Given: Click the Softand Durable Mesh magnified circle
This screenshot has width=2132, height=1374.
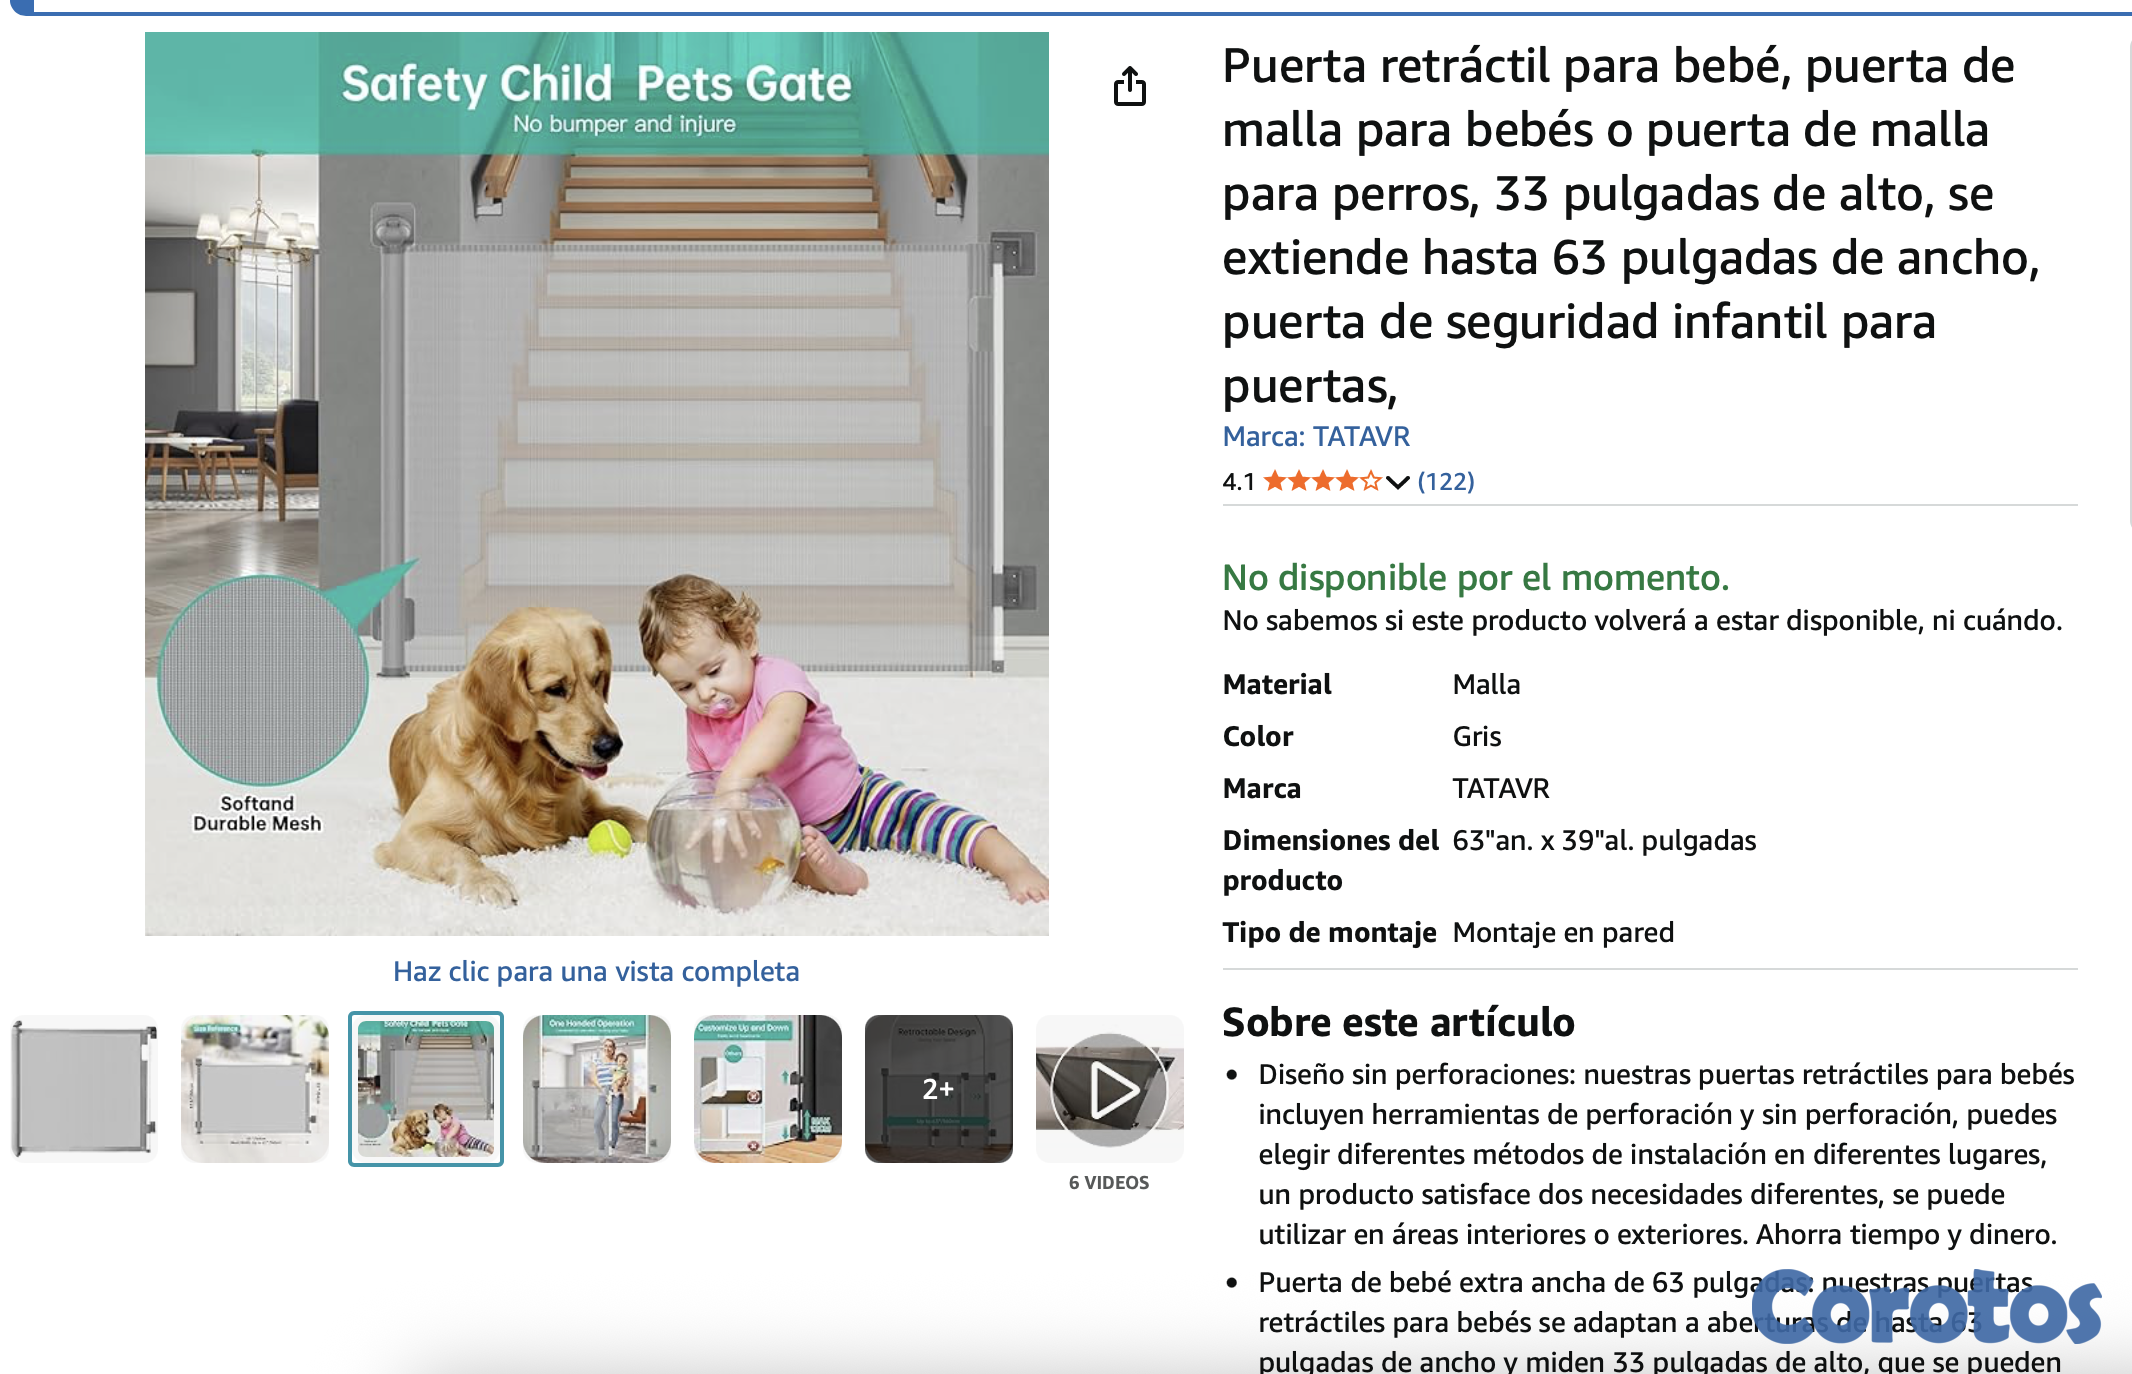Looking at the screenshot, I should (x=263, y=680).
